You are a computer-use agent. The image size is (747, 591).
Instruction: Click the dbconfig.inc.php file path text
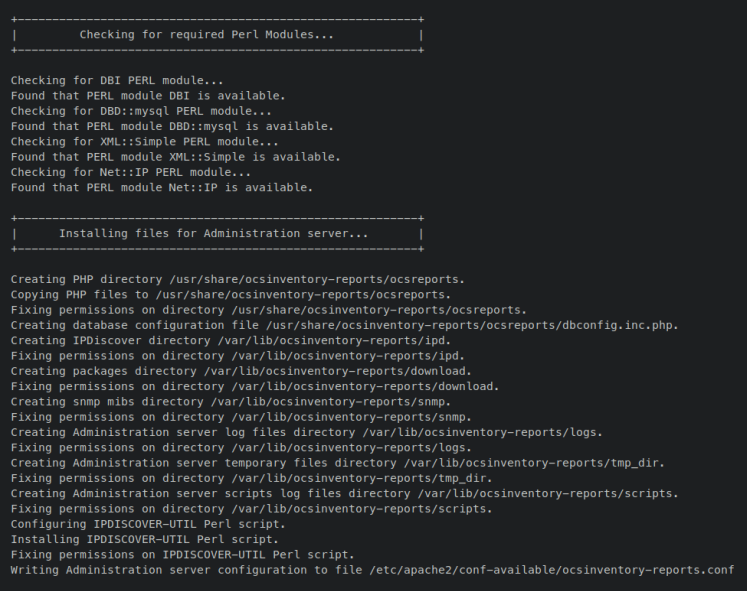[x=478, y=325]
